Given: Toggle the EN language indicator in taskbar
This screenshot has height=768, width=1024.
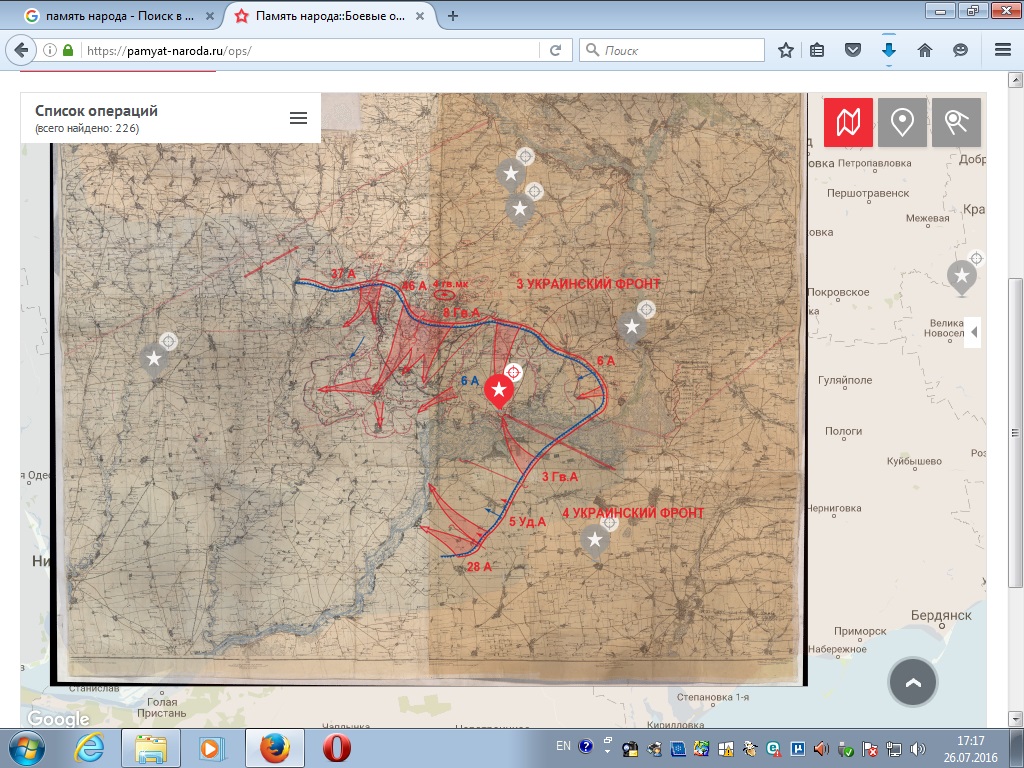Looking at the screenshot, I should coord(563,746).
